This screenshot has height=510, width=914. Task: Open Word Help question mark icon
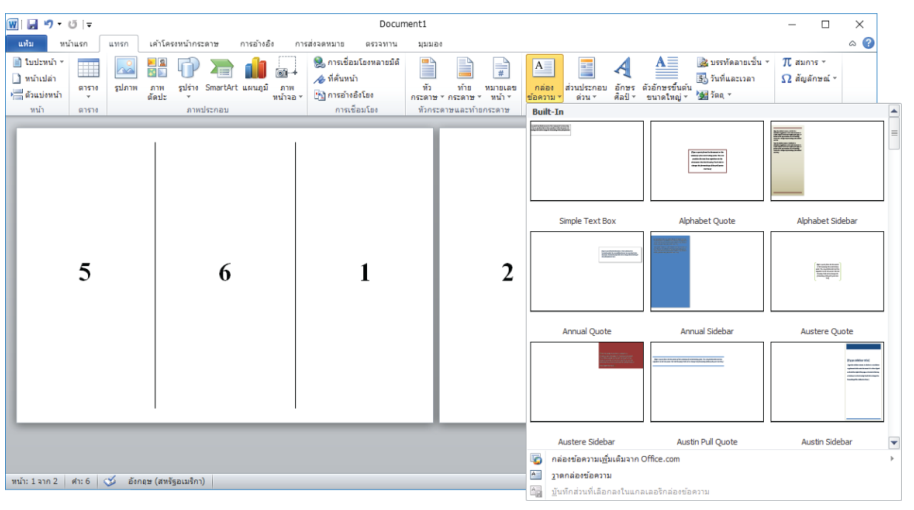(x=868, y=43)
